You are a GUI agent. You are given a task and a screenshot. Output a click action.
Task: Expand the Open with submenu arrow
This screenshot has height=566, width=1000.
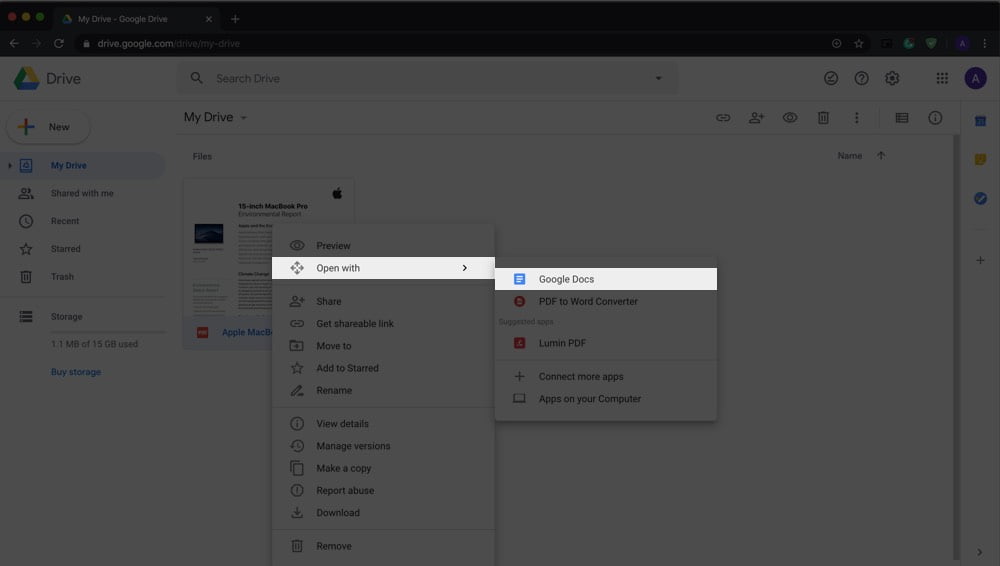[x=464, y=268]
